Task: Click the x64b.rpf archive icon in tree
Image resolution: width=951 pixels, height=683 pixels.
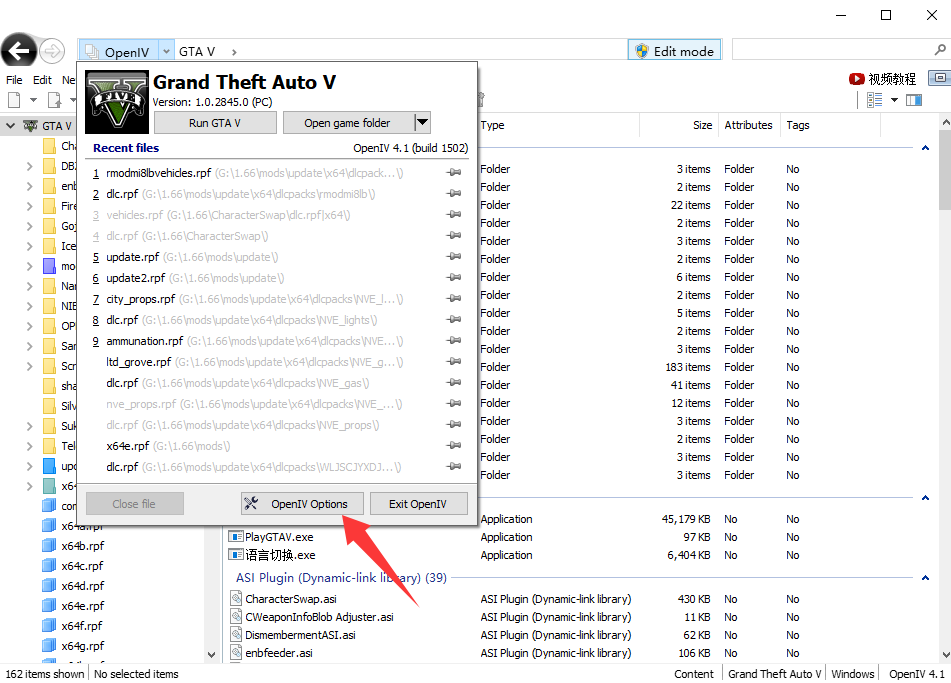Action: (49, 545)
